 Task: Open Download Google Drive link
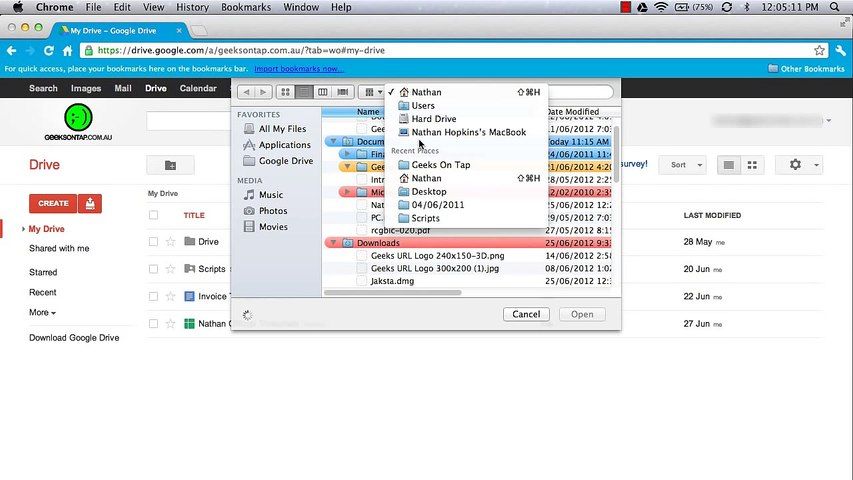coord(74,338)
